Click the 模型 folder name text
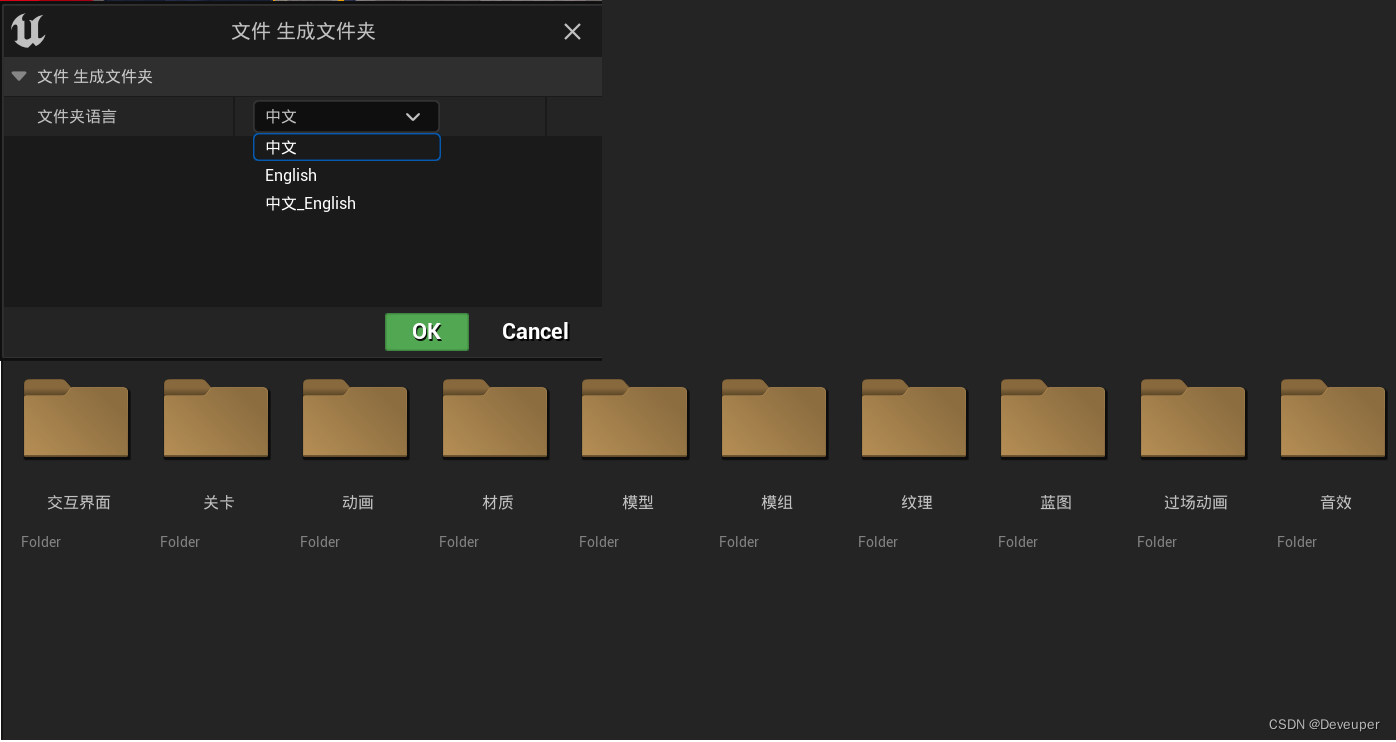Viewport: 1396px width, 742px height. [x=638, y=503]
